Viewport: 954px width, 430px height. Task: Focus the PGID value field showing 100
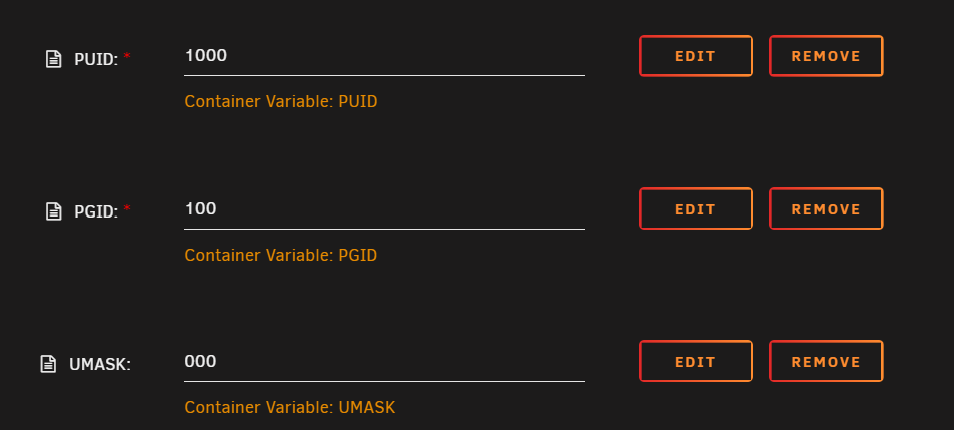pos(384,209)
